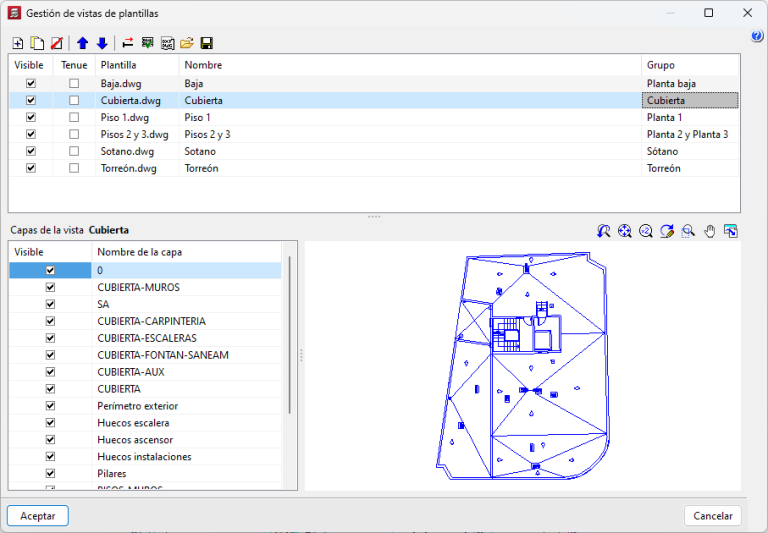Select the Sótano group cell
The height and width of the screenshot is (533, 768).
[x=690, y=151]
